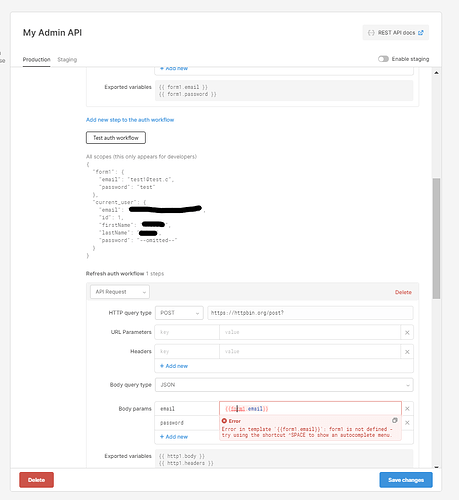Click the braces icon before REST API docs

click(371, 33)
